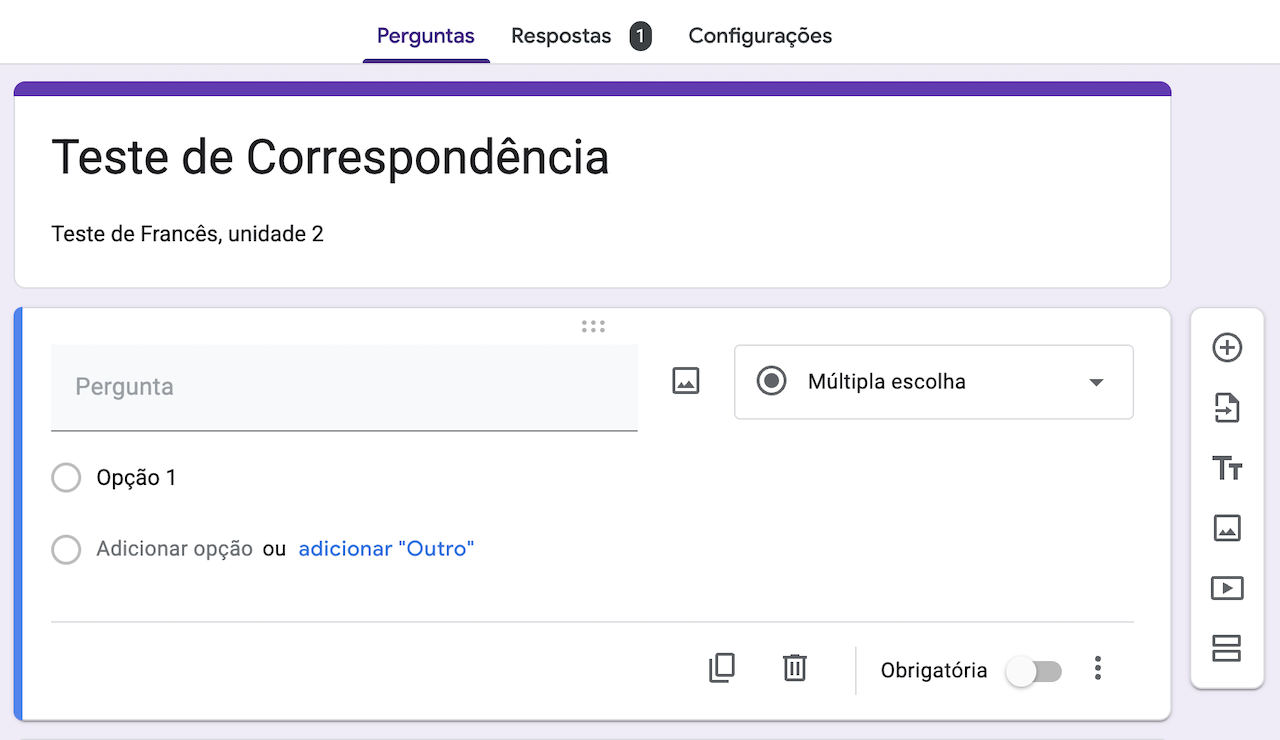Viewport: 1280px width, 740px height.
Task: Click the add section icon
Action: click(1227, 648)
